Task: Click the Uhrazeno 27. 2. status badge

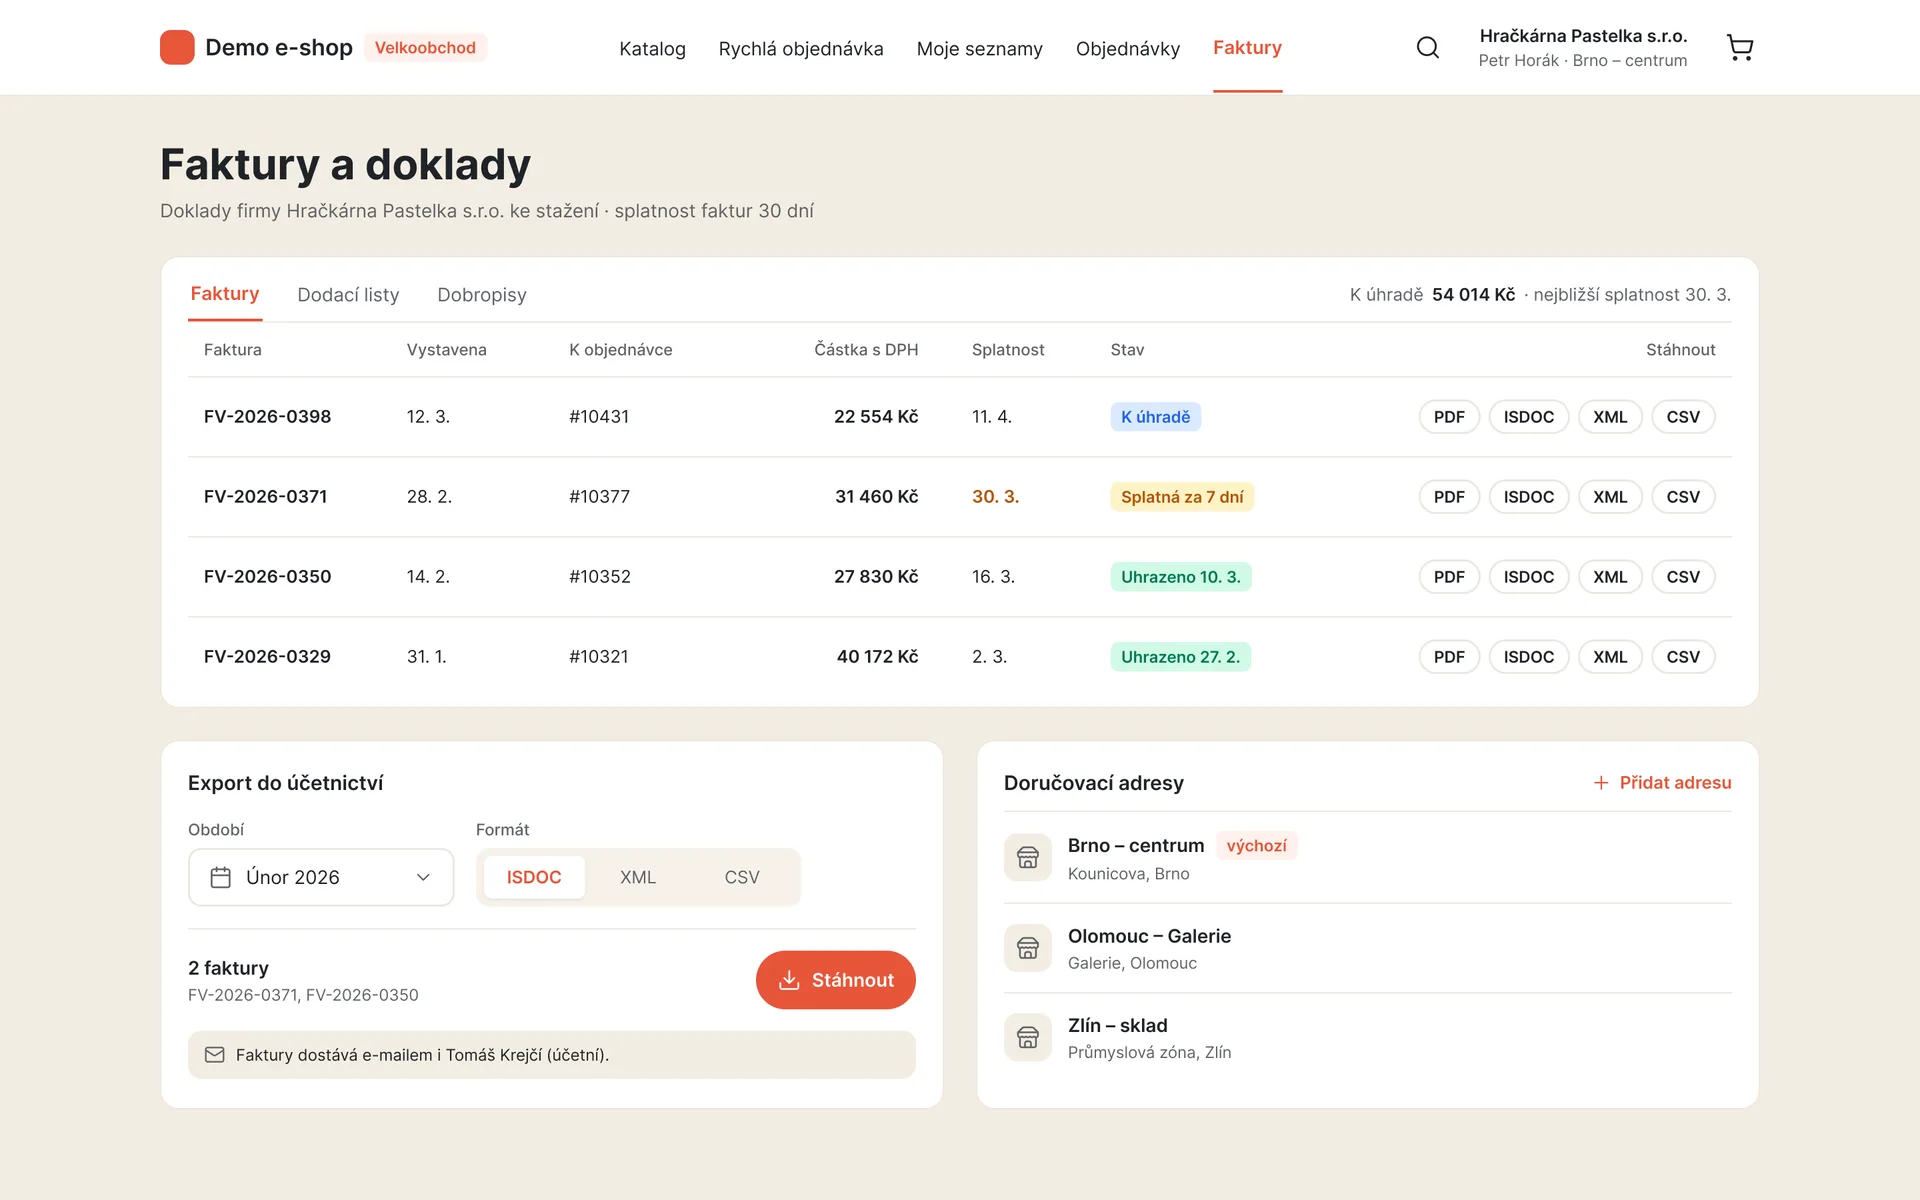Action: point(1180,657)
